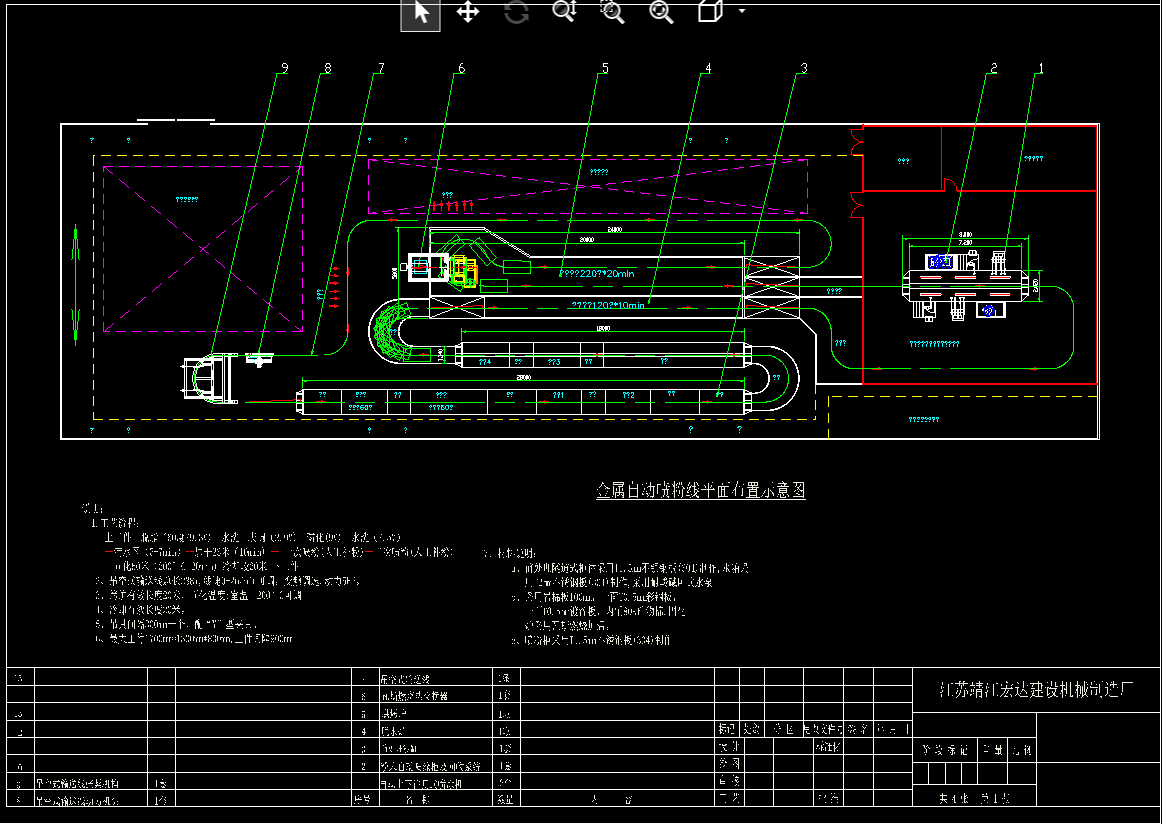Screen dimensions: 1162x824
Task: Select the callout number 9 label
Action: tap(285, 68)
